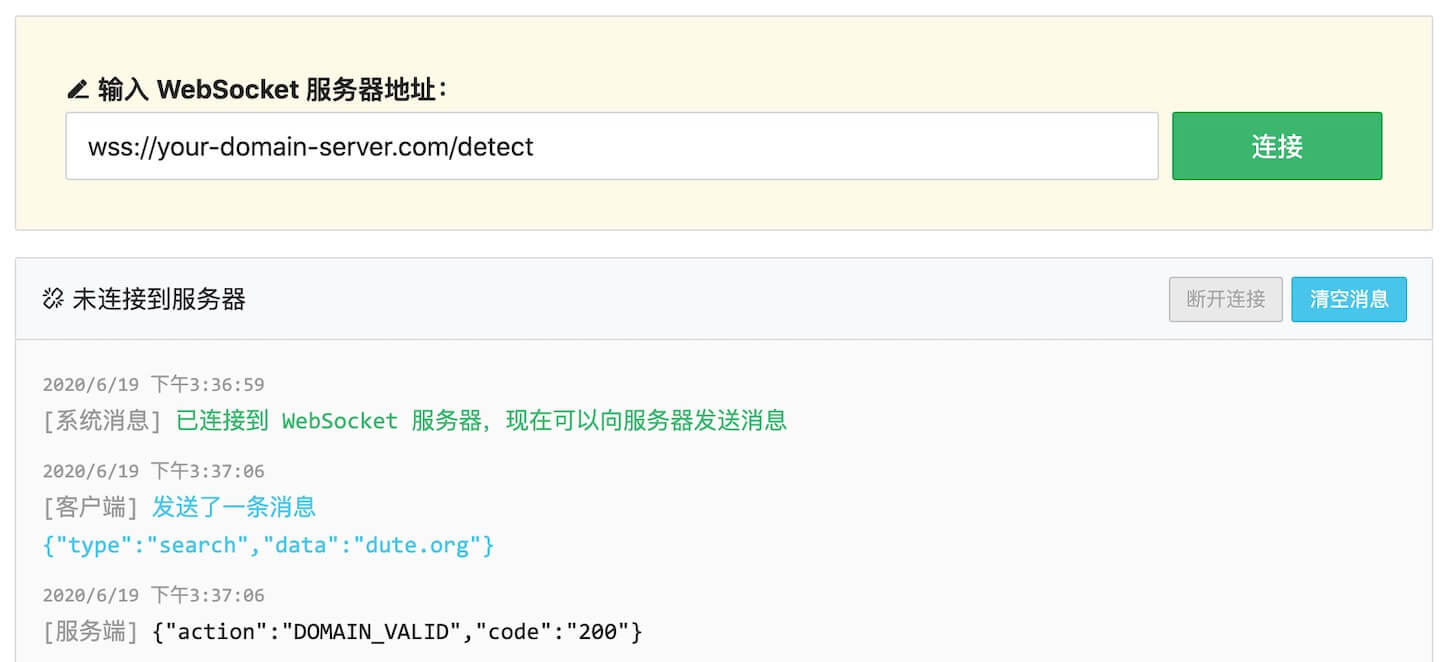
Task: Click the 断开连接 button
Action: [1225, 299]
